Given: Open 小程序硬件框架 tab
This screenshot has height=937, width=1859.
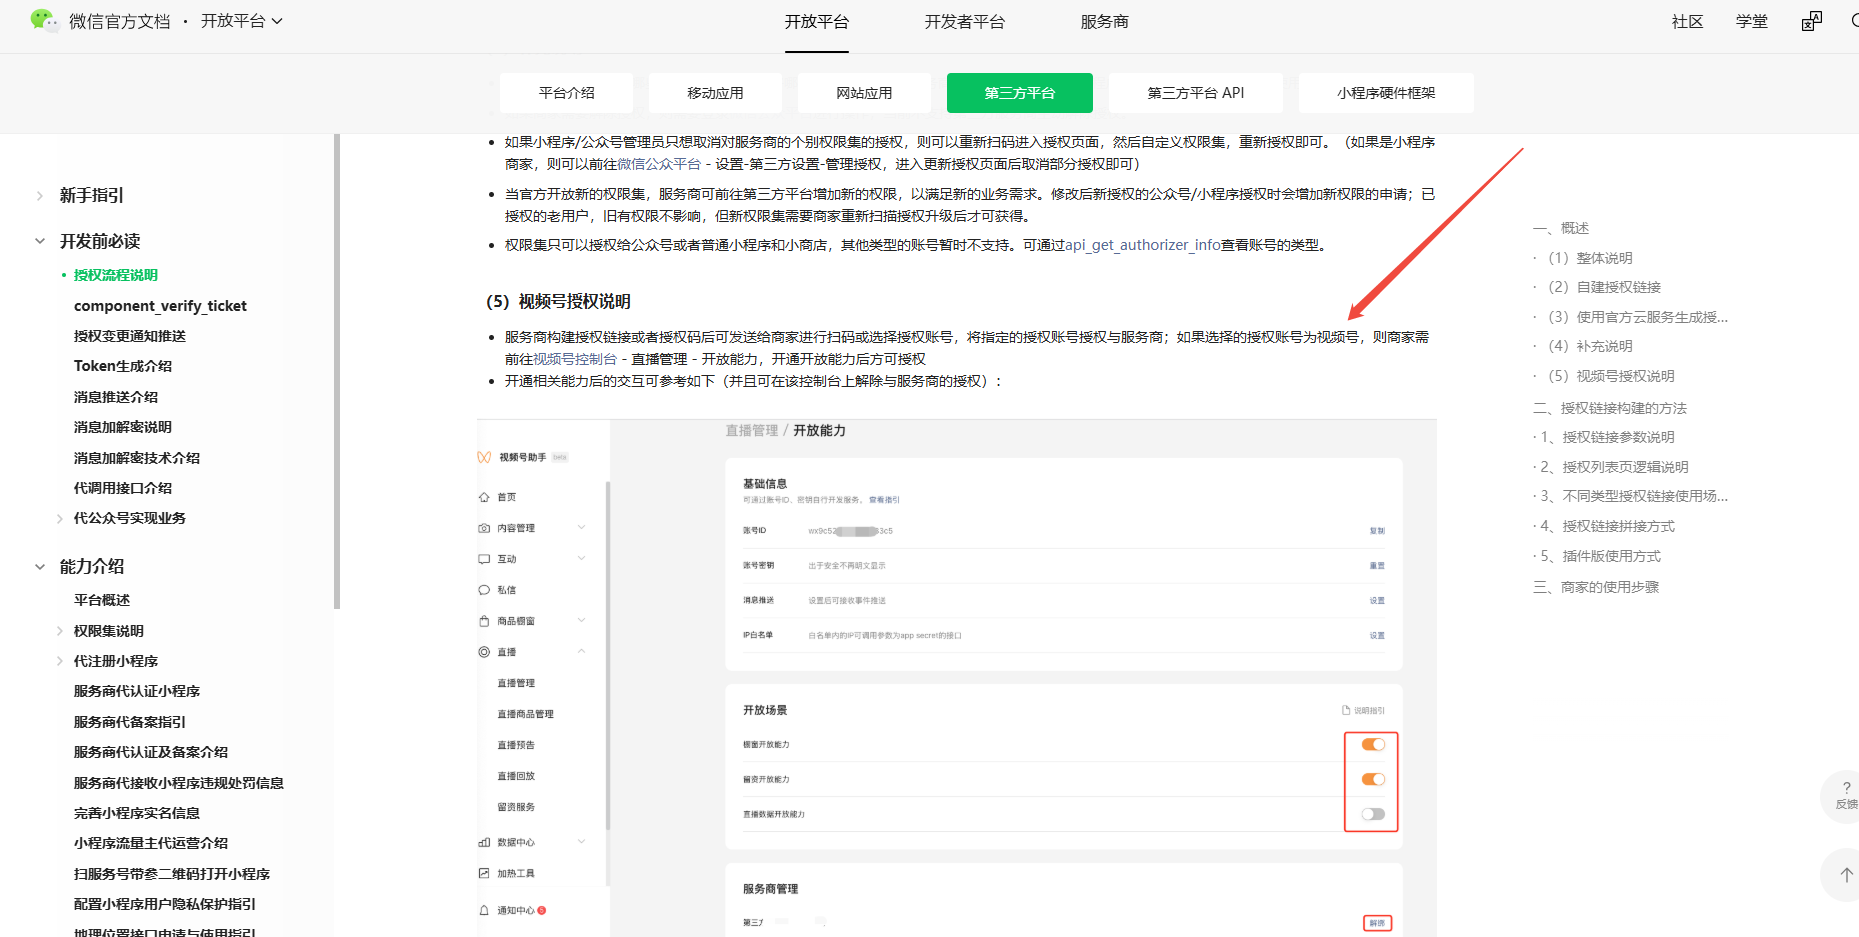Looking at the screenshot, I should pyautogui.click(x=1386, y=93).
